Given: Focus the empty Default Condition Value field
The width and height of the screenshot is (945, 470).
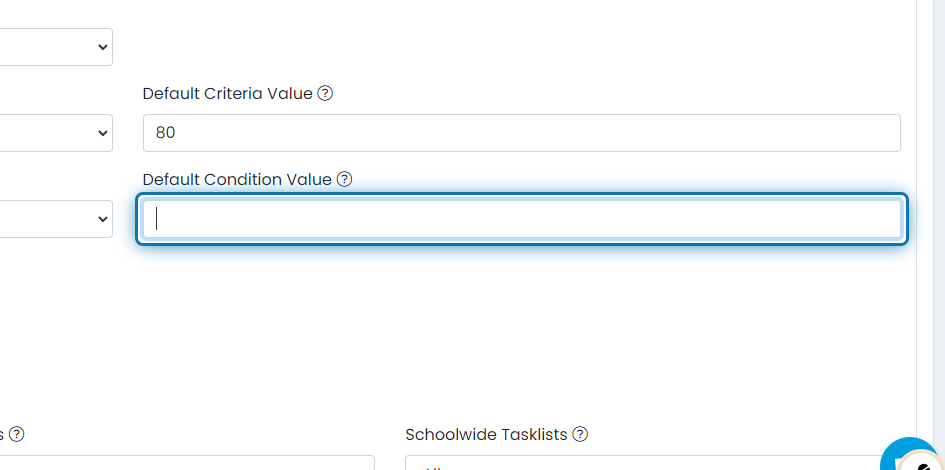Looking at the screenshot, I should tap(520, 219).
